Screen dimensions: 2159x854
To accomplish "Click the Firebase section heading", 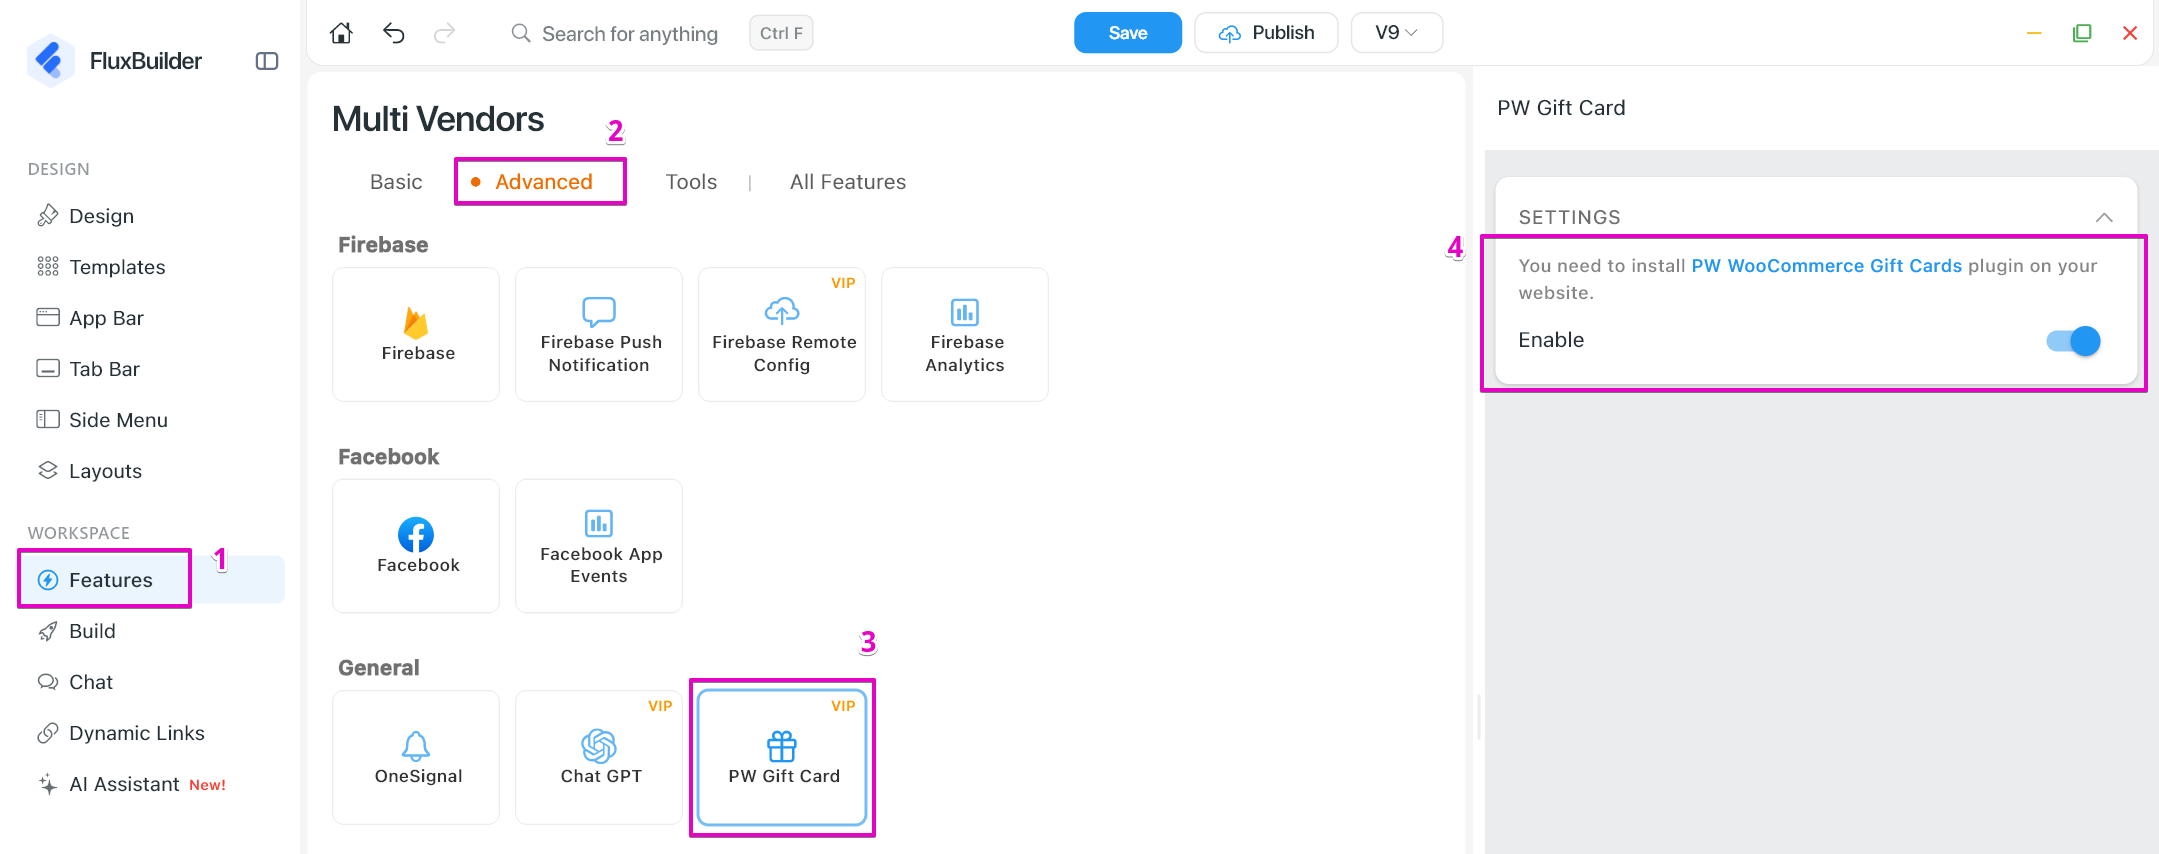I will pyautogui.click(x=383, y=245).
